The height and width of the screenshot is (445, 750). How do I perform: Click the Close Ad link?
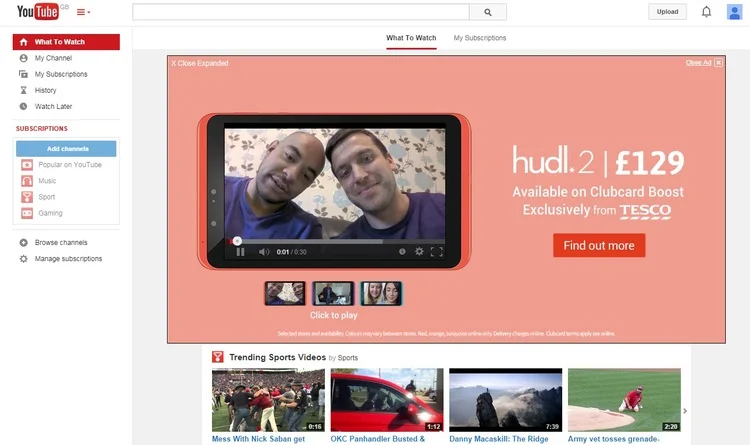coord(698,63)
